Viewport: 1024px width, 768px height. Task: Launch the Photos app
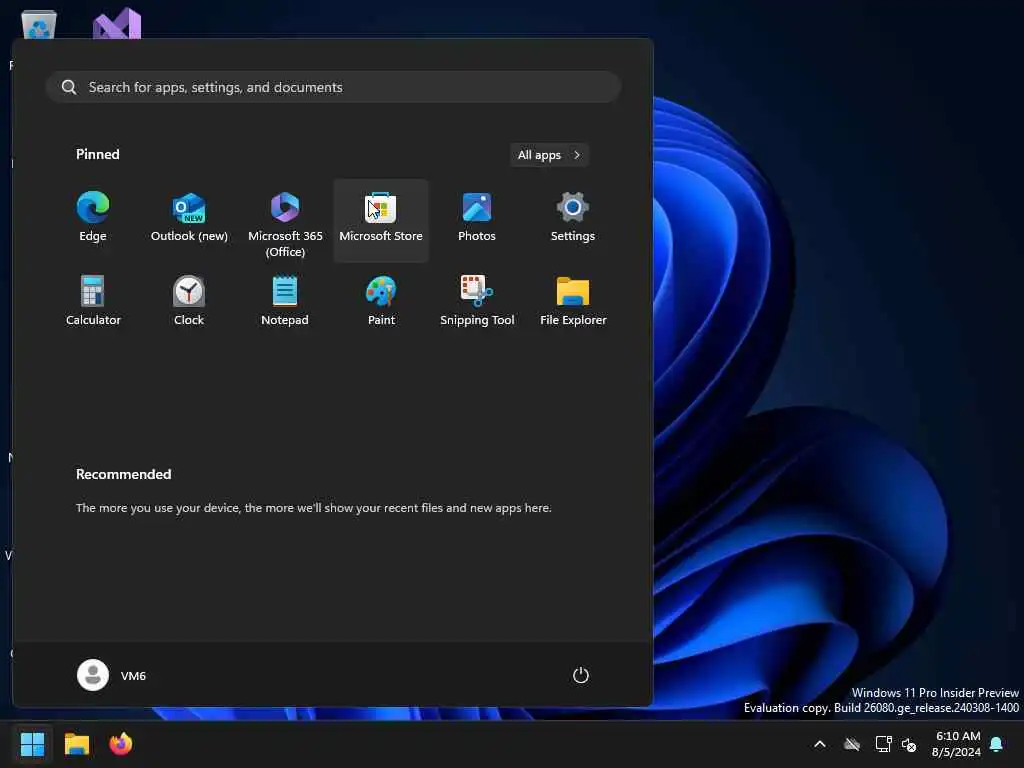[477, 219]
